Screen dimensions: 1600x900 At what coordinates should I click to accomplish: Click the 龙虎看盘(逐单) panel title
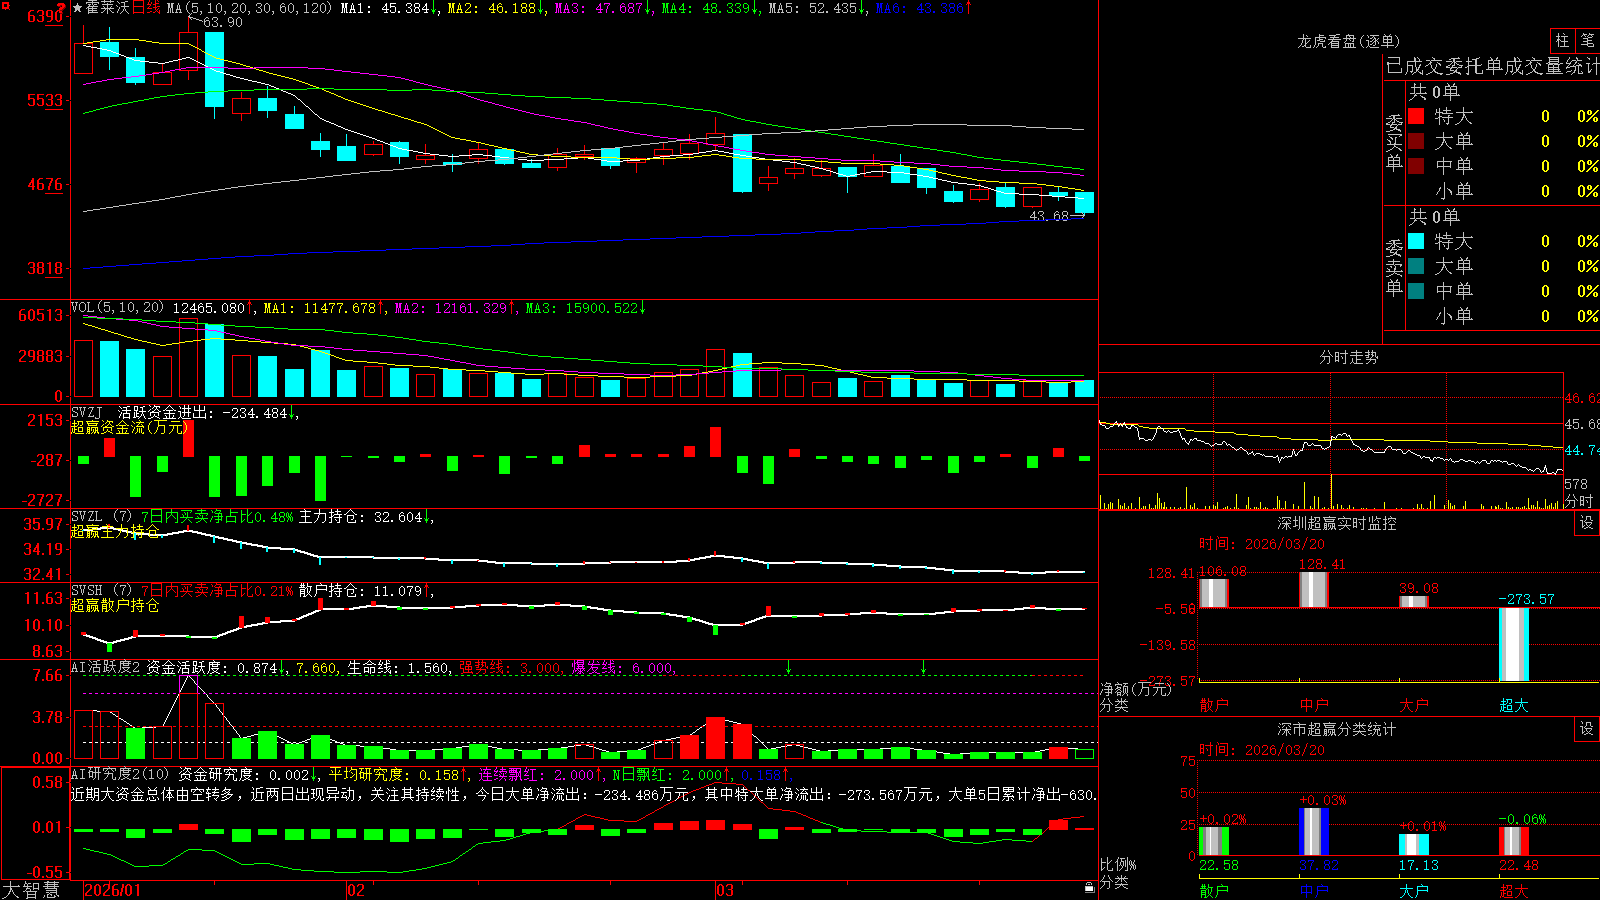[1348, 41]
